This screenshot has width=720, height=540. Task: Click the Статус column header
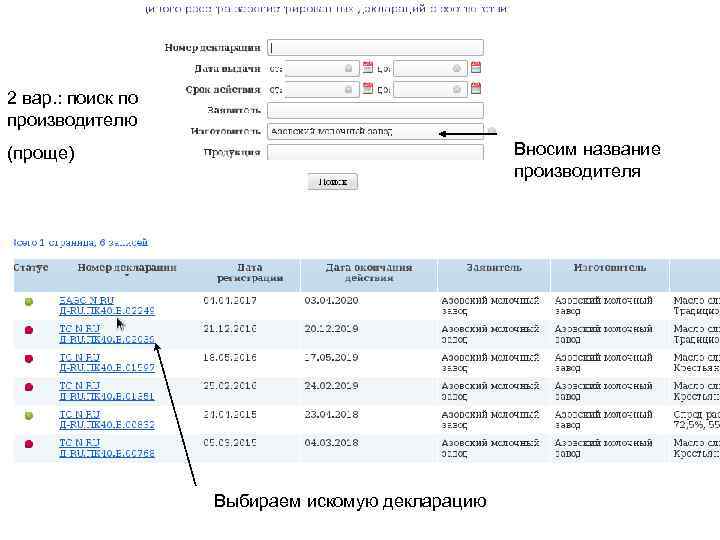31,268
